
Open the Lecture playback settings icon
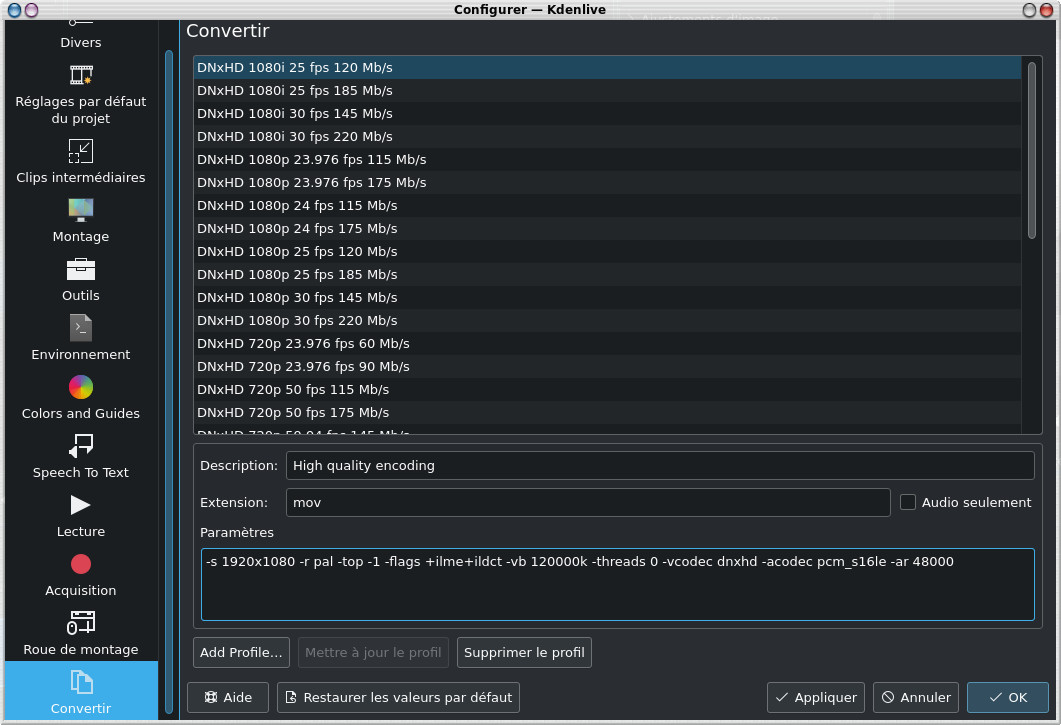(x=81, y=506)
